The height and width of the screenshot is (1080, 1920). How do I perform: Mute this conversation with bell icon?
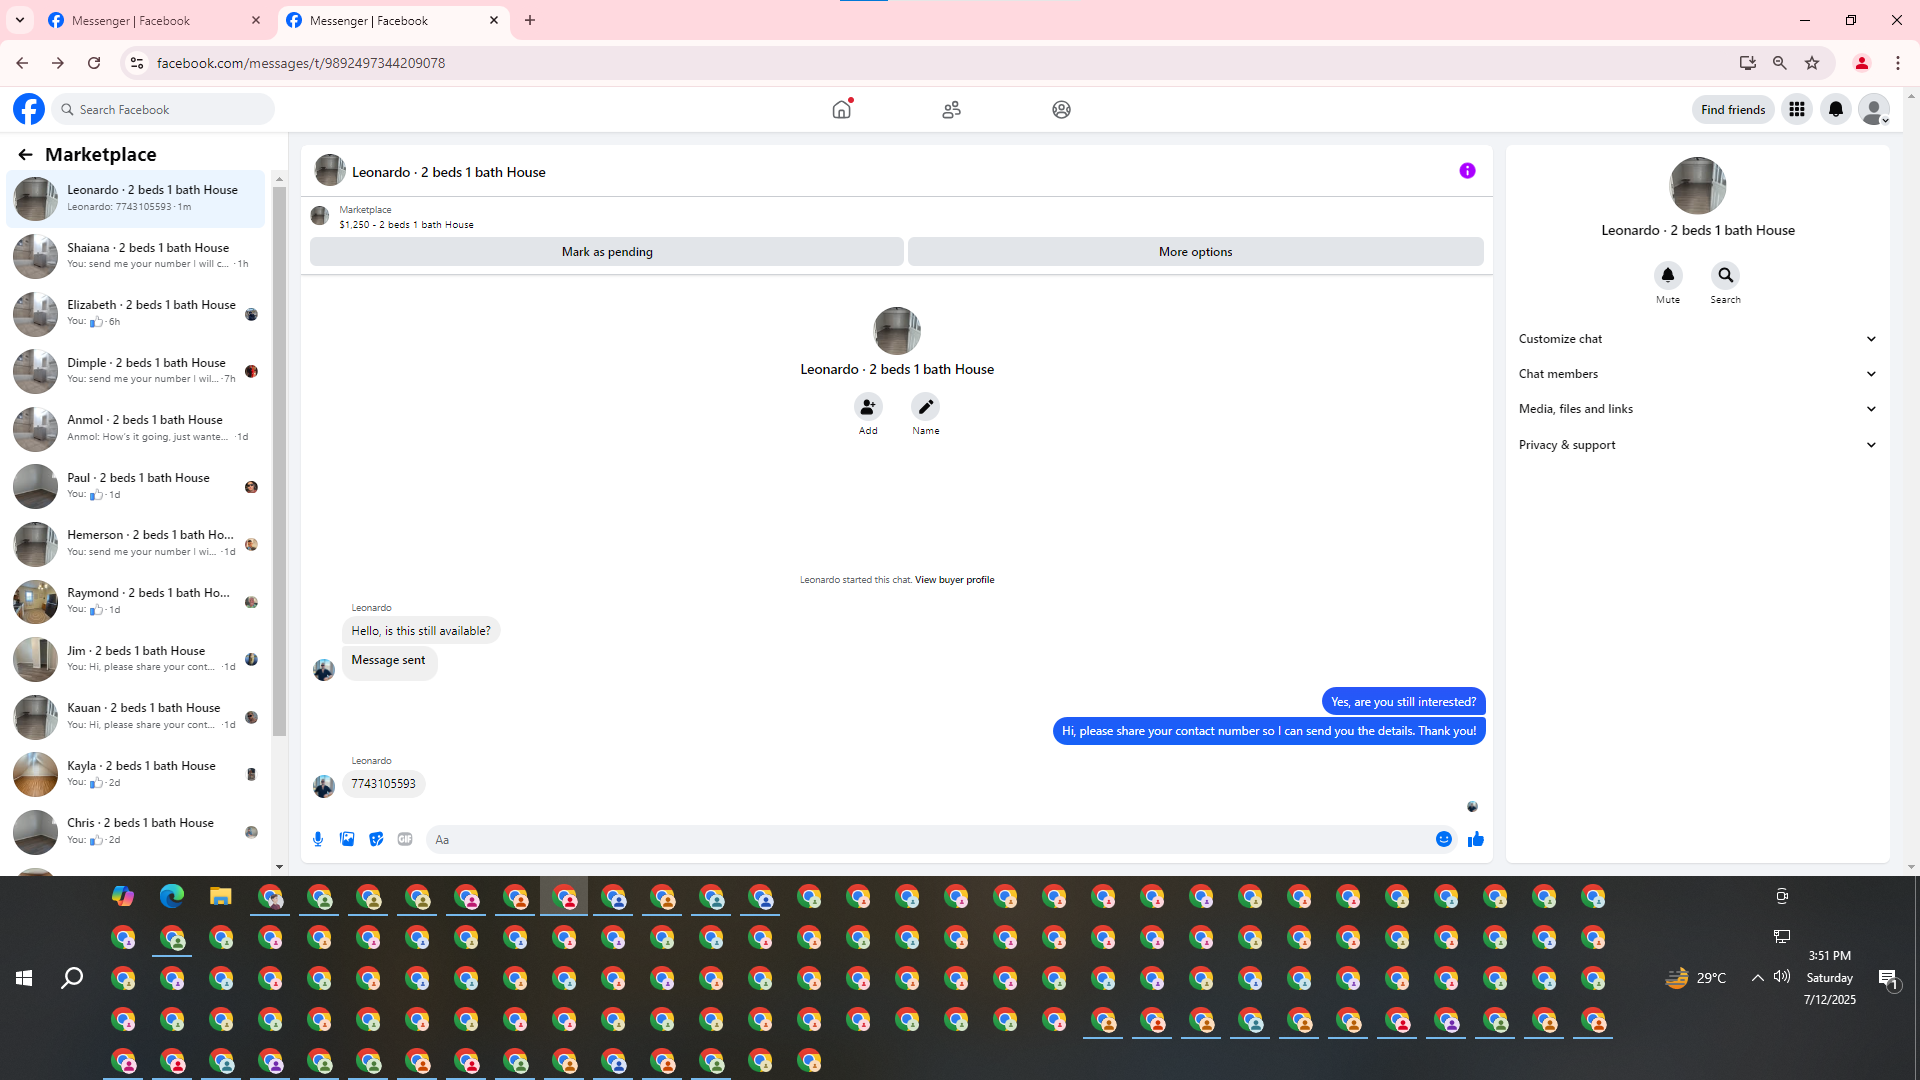click(1667, 275)
